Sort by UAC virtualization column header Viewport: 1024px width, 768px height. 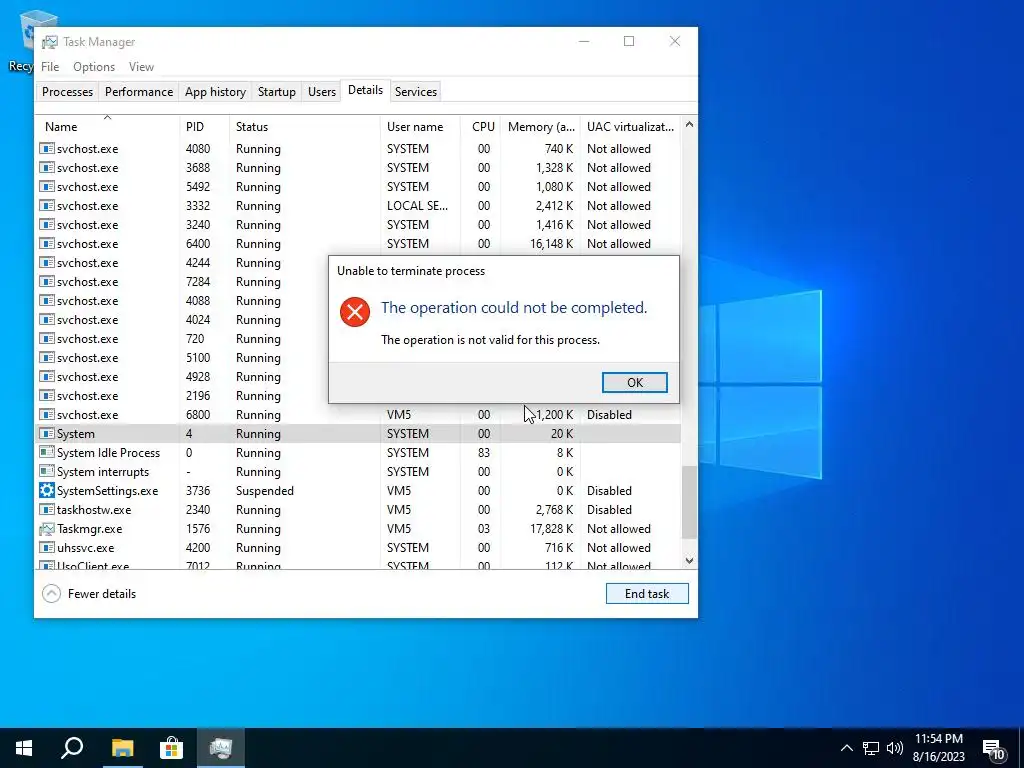[x=630, y=127]
